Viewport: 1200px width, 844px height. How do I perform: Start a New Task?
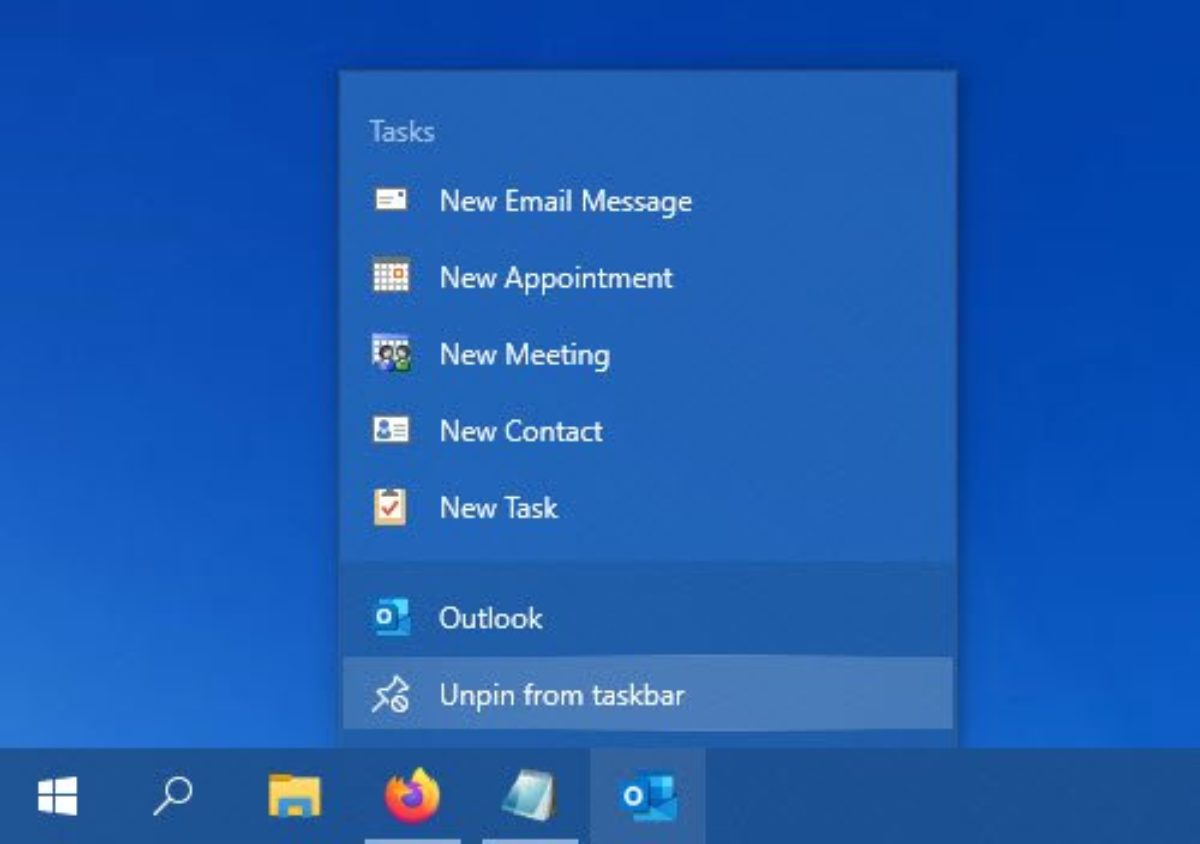648,507
